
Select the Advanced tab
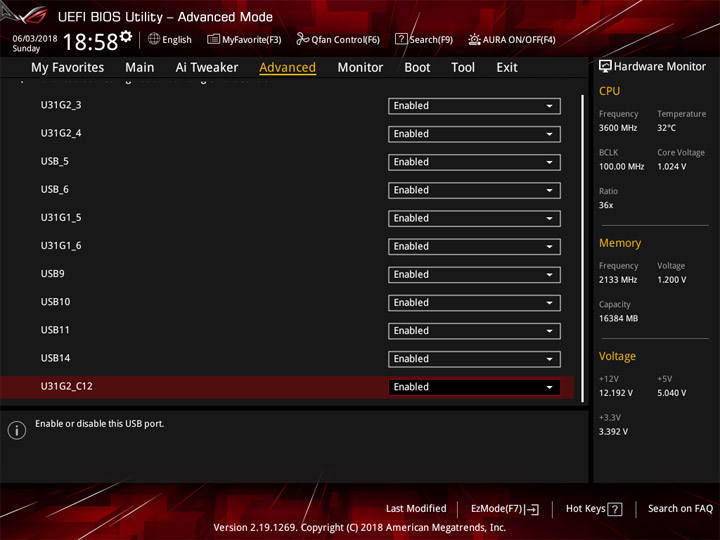pos(287,68)
